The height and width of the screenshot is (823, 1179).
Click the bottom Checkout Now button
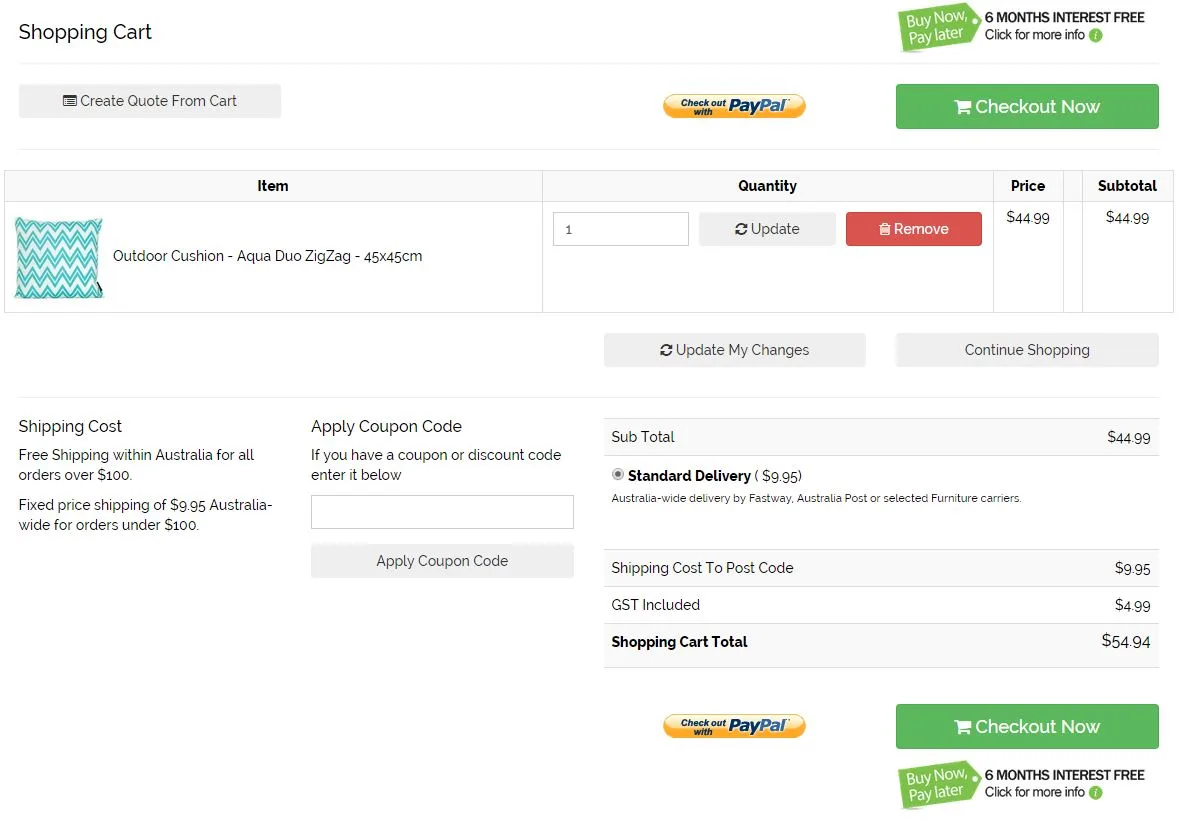click(1026, 727)
